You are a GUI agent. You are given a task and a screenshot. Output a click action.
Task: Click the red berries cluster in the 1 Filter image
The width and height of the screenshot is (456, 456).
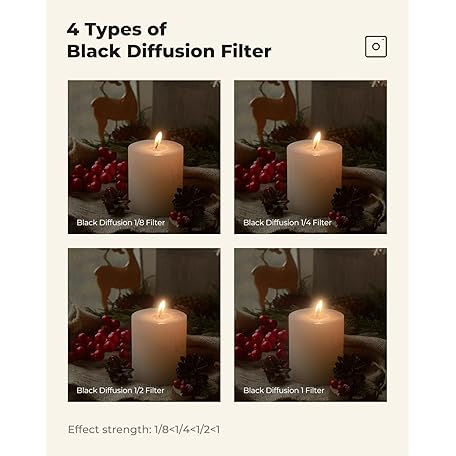(262, 339)
